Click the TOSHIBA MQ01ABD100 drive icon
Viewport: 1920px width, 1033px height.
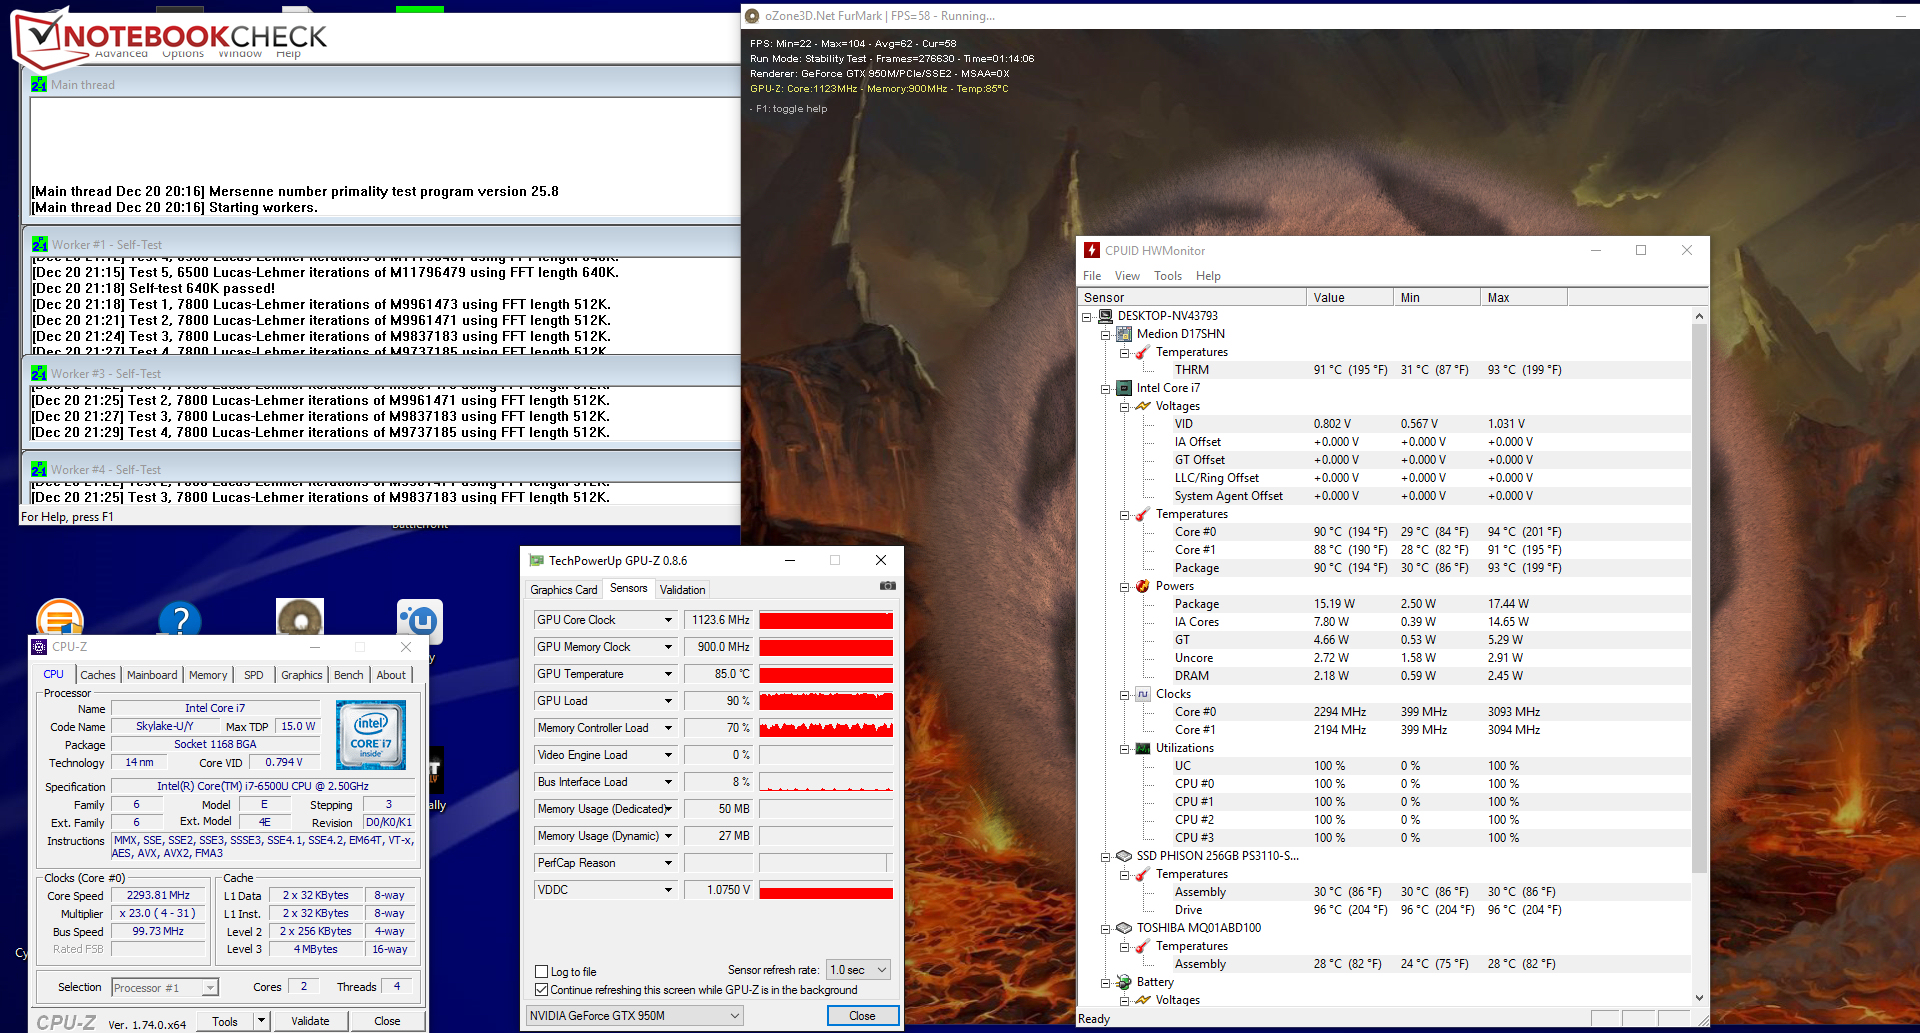[x=1124, y=928]
